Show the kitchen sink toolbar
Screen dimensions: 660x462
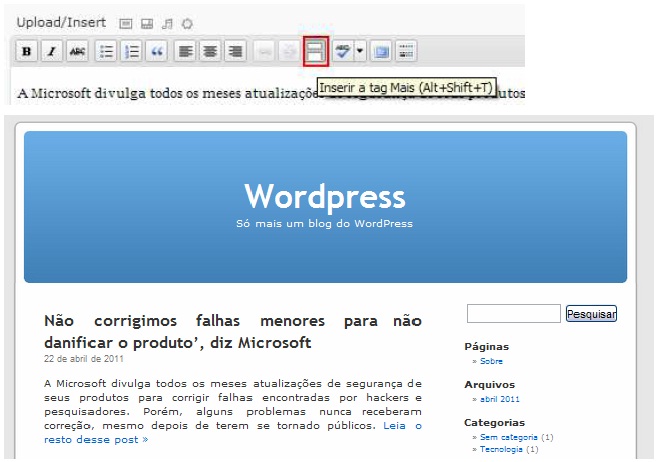pos(406,51)
